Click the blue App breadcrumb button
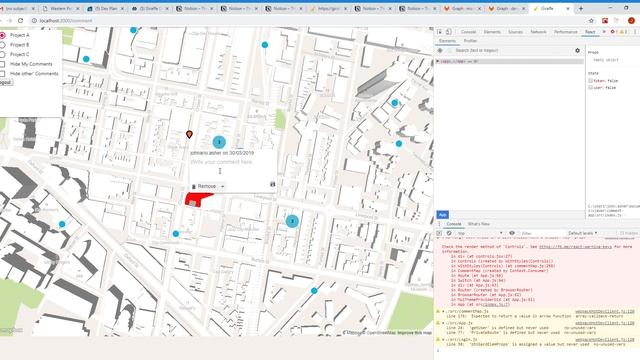 point(442,215)
